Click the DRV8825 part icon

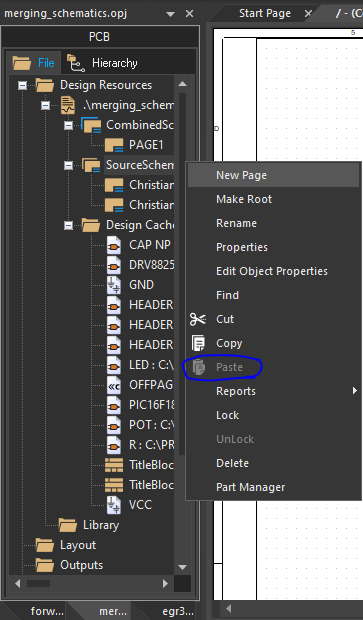[114, 265]
